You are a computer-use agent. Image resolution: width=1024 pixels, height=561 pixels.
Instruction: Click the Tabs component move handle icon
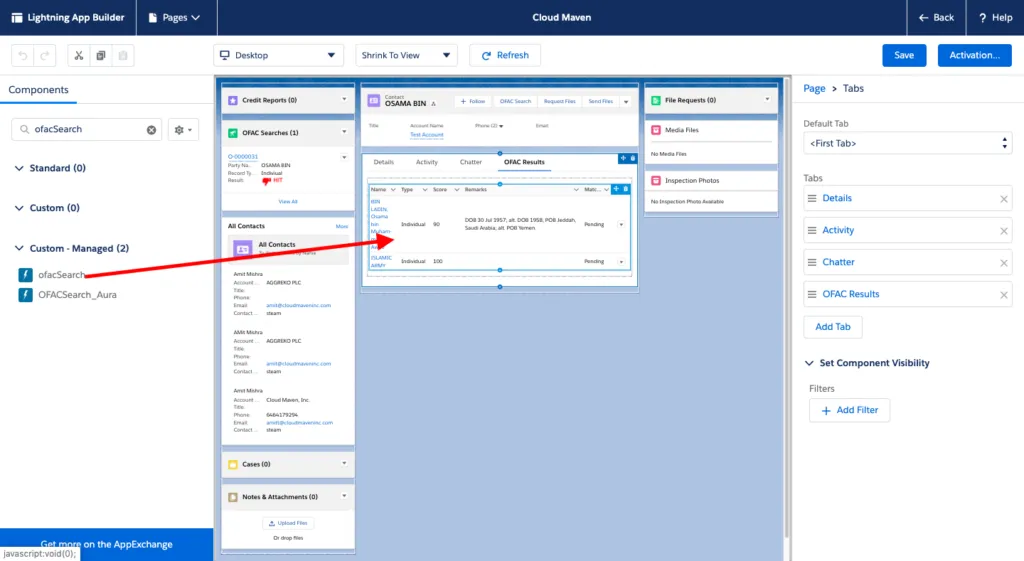click(x=623, y=159)
